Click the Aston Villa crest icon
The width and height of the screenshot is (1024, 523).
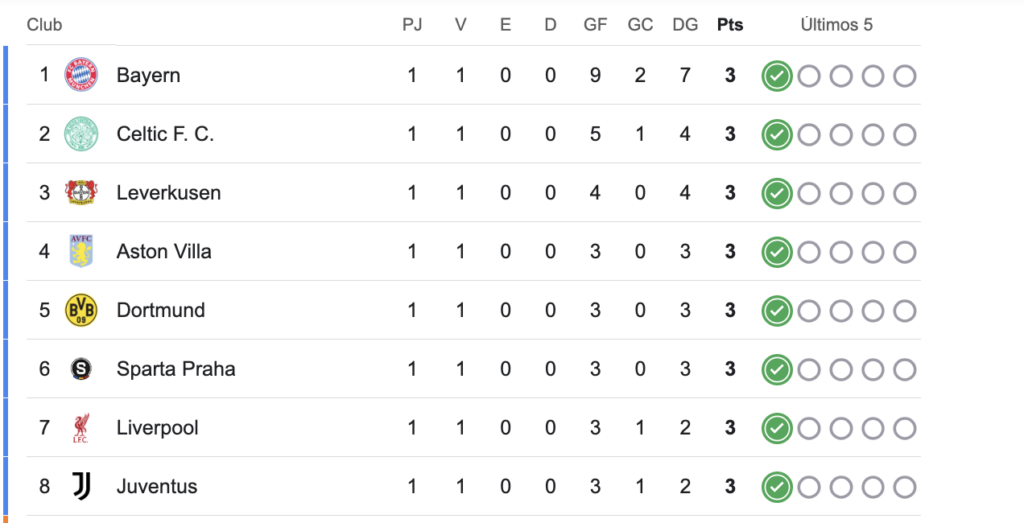(81, 251)
